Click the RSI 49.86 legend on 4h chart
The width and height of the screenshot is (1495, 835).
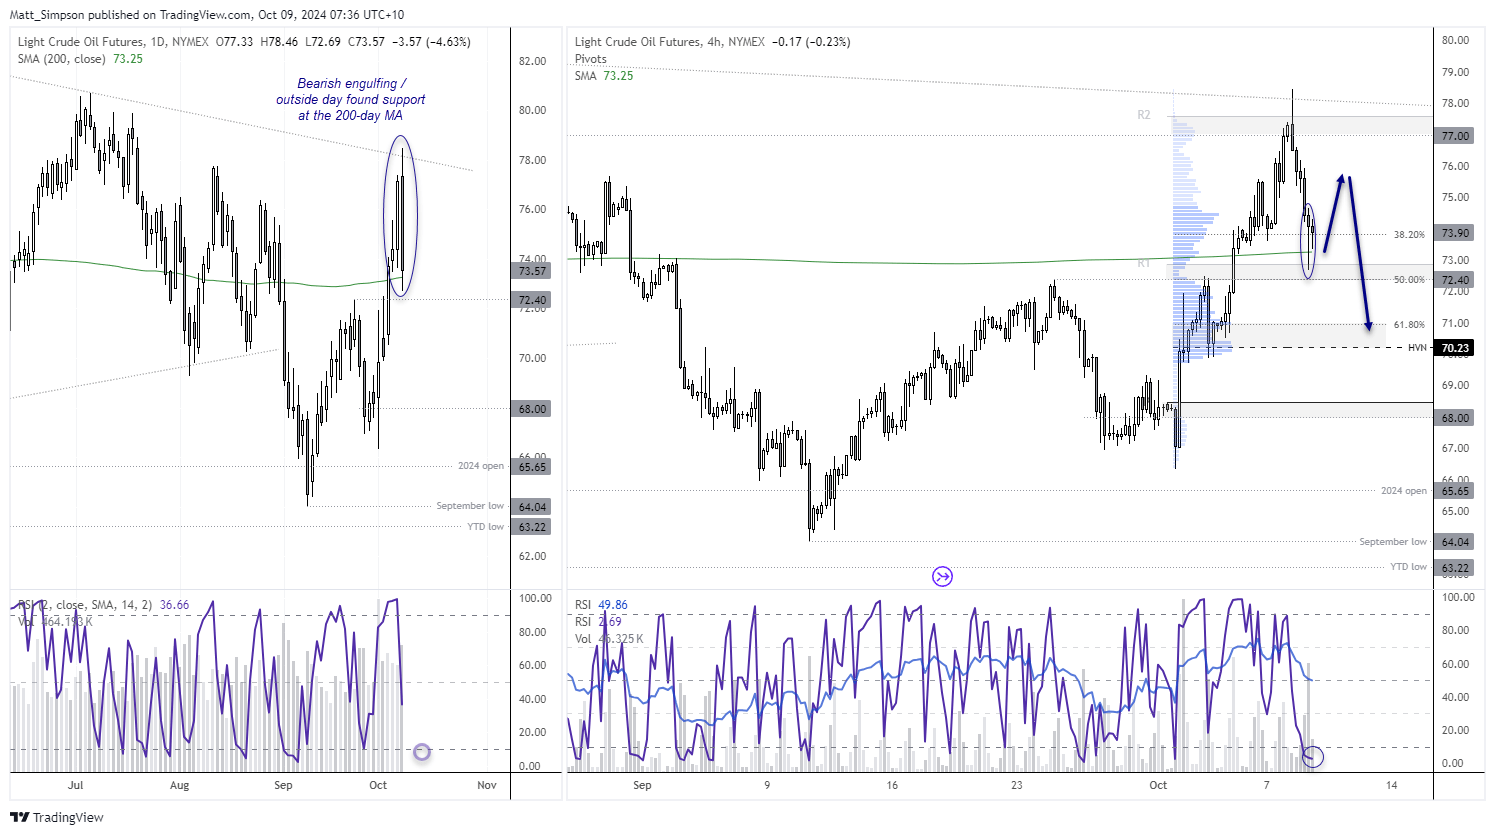[x=601, y=605]
